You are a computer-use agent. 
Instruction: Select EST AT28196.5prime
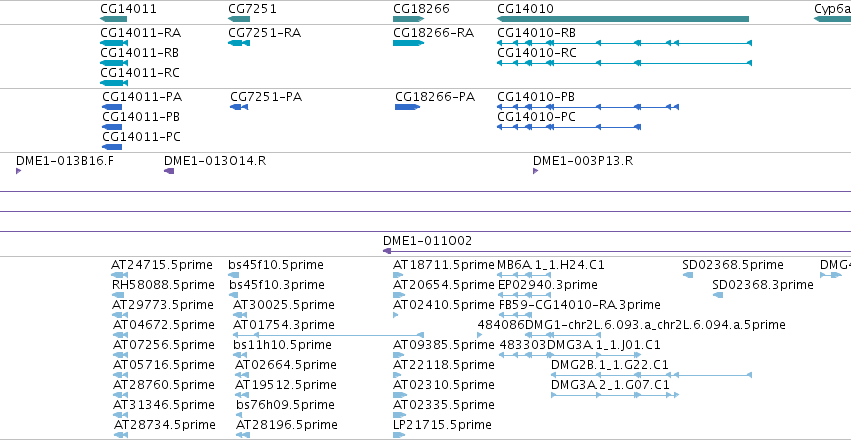[287, 425]
